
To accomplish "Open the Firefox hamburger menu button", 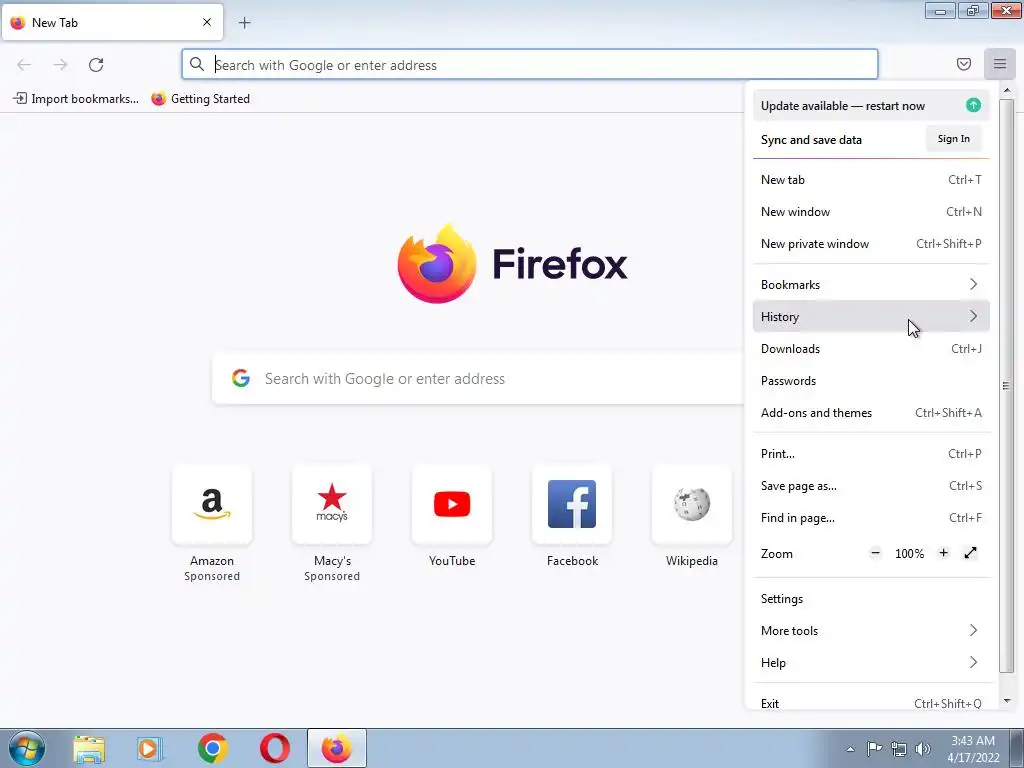I will (x=999, y=64).
